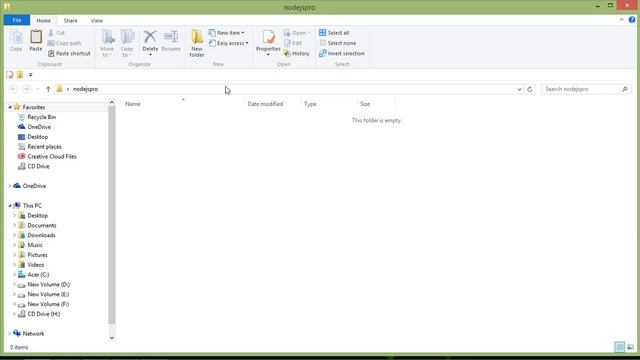Switch to the Share ribbon tab
The width and height of the screenshot is (640, 360).
(x=70, y=20)
